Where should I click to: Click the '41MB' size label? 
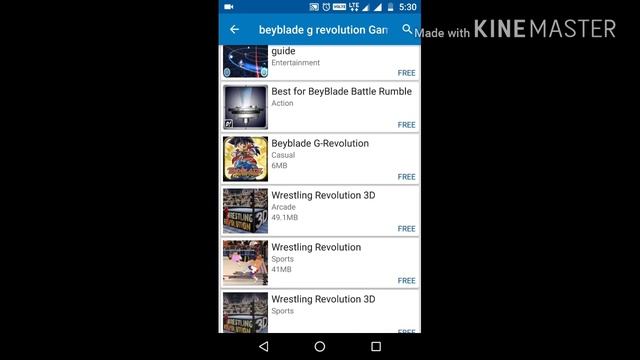pyautogui.click(x=281, y=269)
